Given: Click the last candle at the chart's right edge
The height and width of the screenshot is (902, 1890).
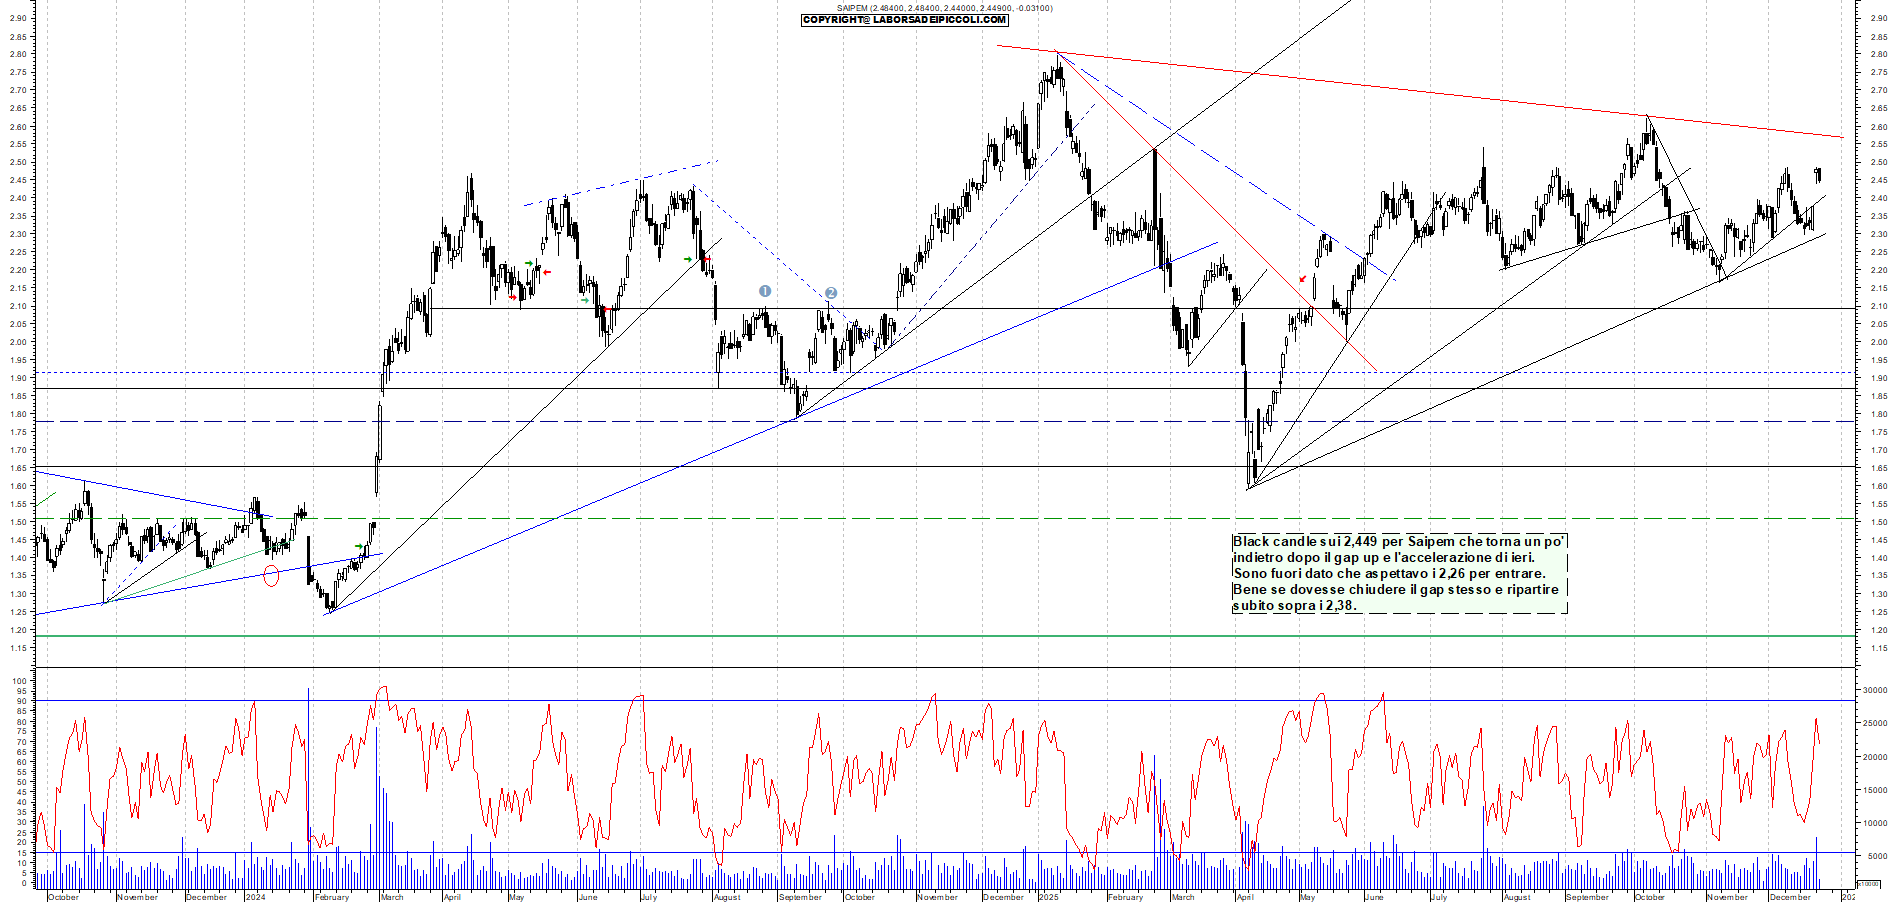Looking at the screenshot, I should (x=1818, y=175).
